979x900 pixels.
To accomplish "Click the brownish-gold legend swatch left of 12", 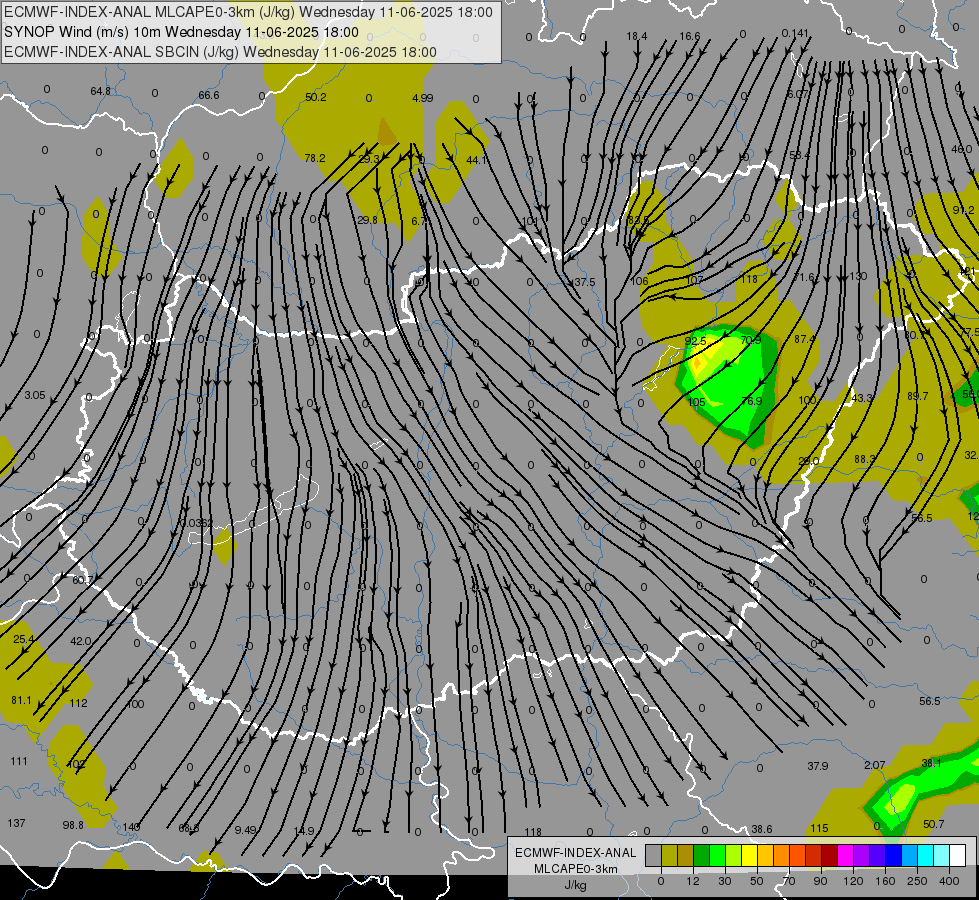I will click(686, 855).
